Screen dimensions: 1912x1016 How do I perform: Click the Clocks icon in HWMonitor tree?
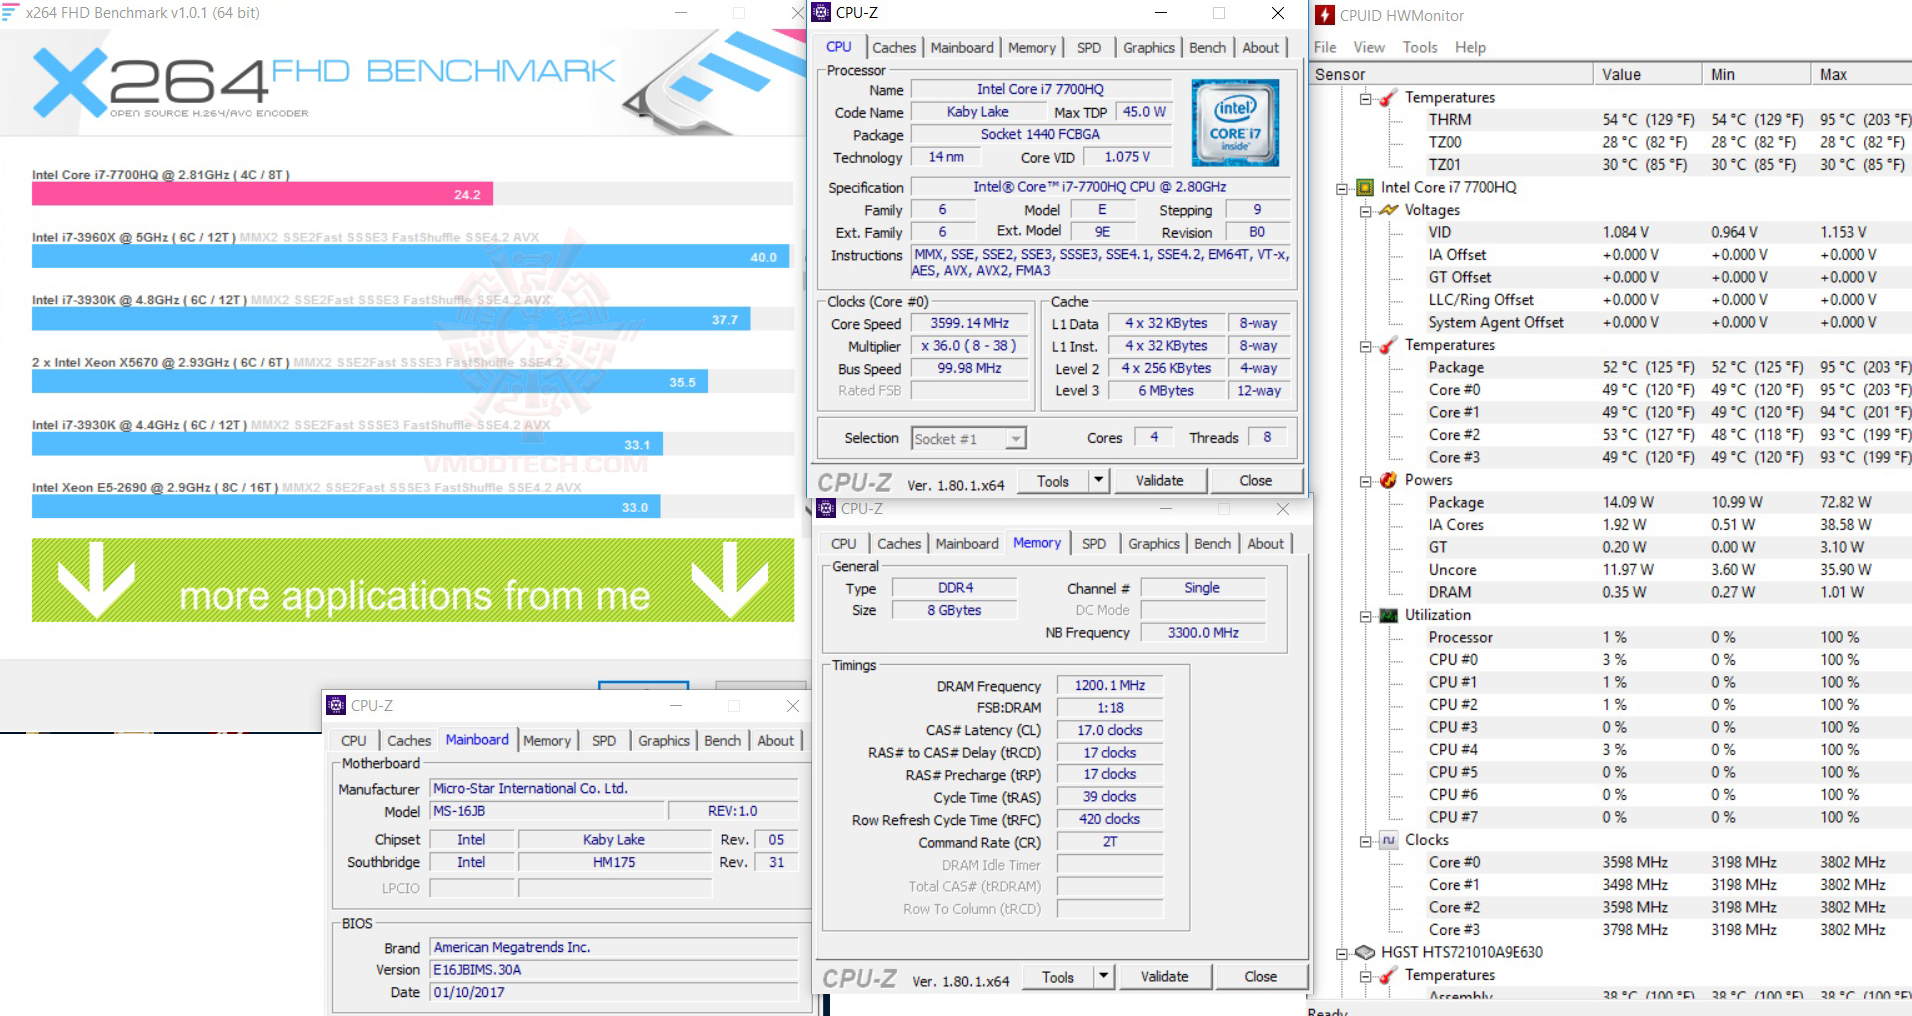click(1389, 840)
